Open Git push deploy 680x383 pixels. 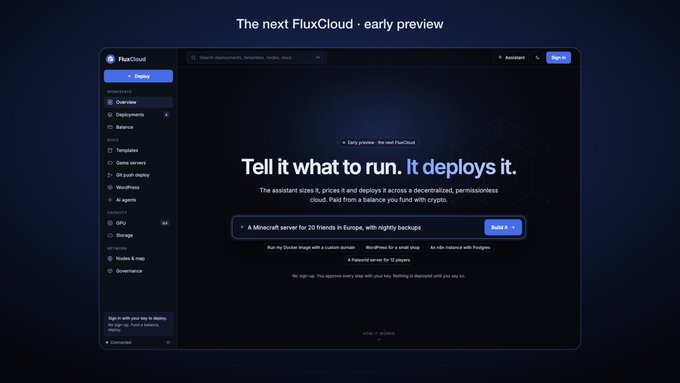(x=138, y=175)
